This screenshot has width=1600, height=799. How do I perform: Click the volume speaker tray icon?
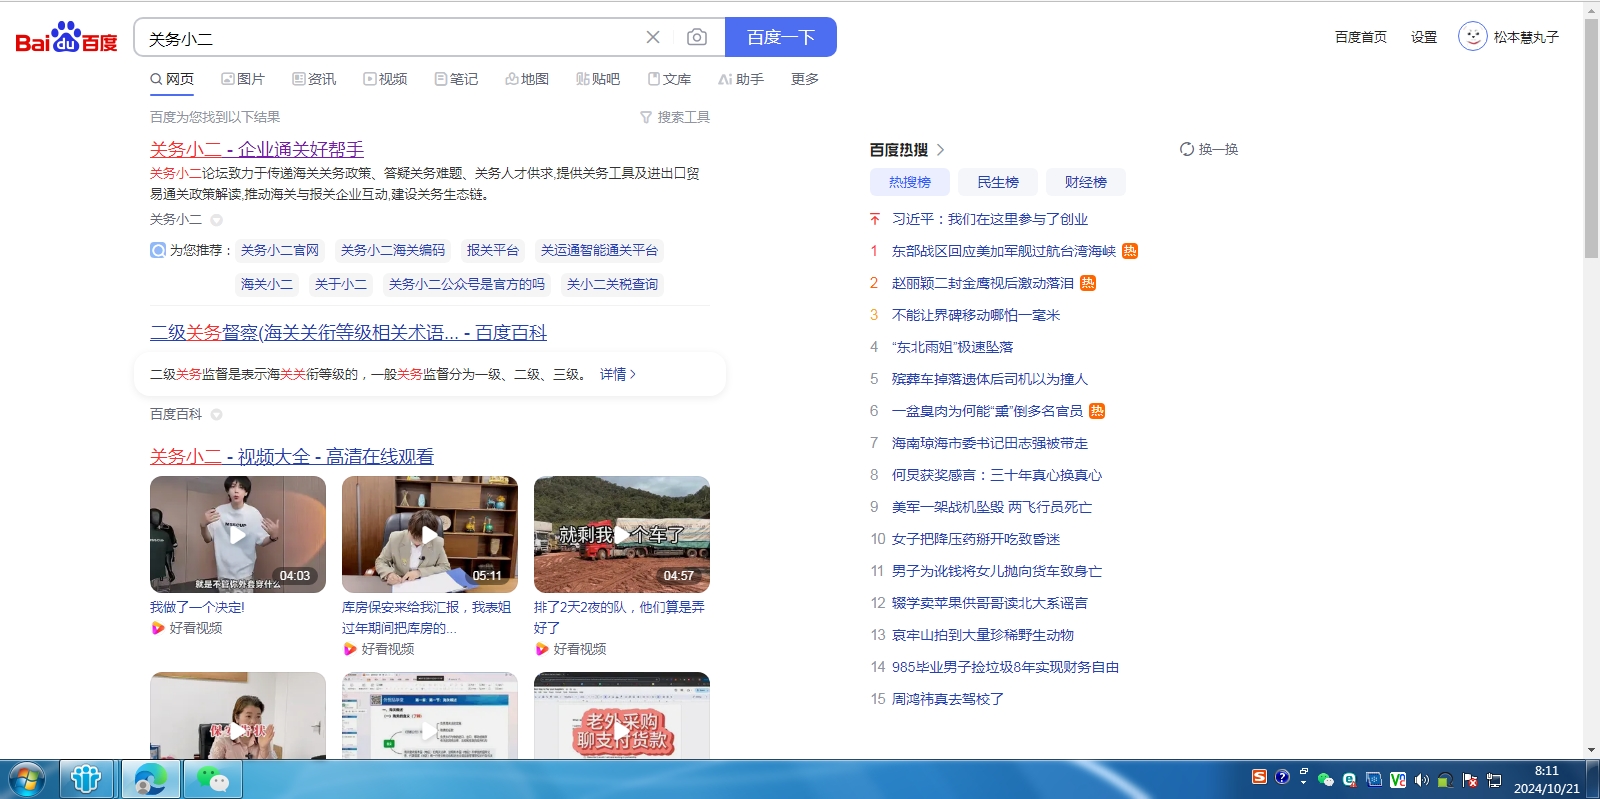[1421, 780]
